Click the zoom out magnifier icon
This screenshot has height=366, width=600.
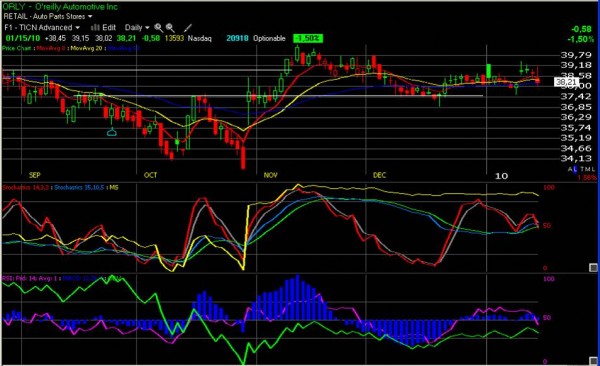(x=170, y=28)
